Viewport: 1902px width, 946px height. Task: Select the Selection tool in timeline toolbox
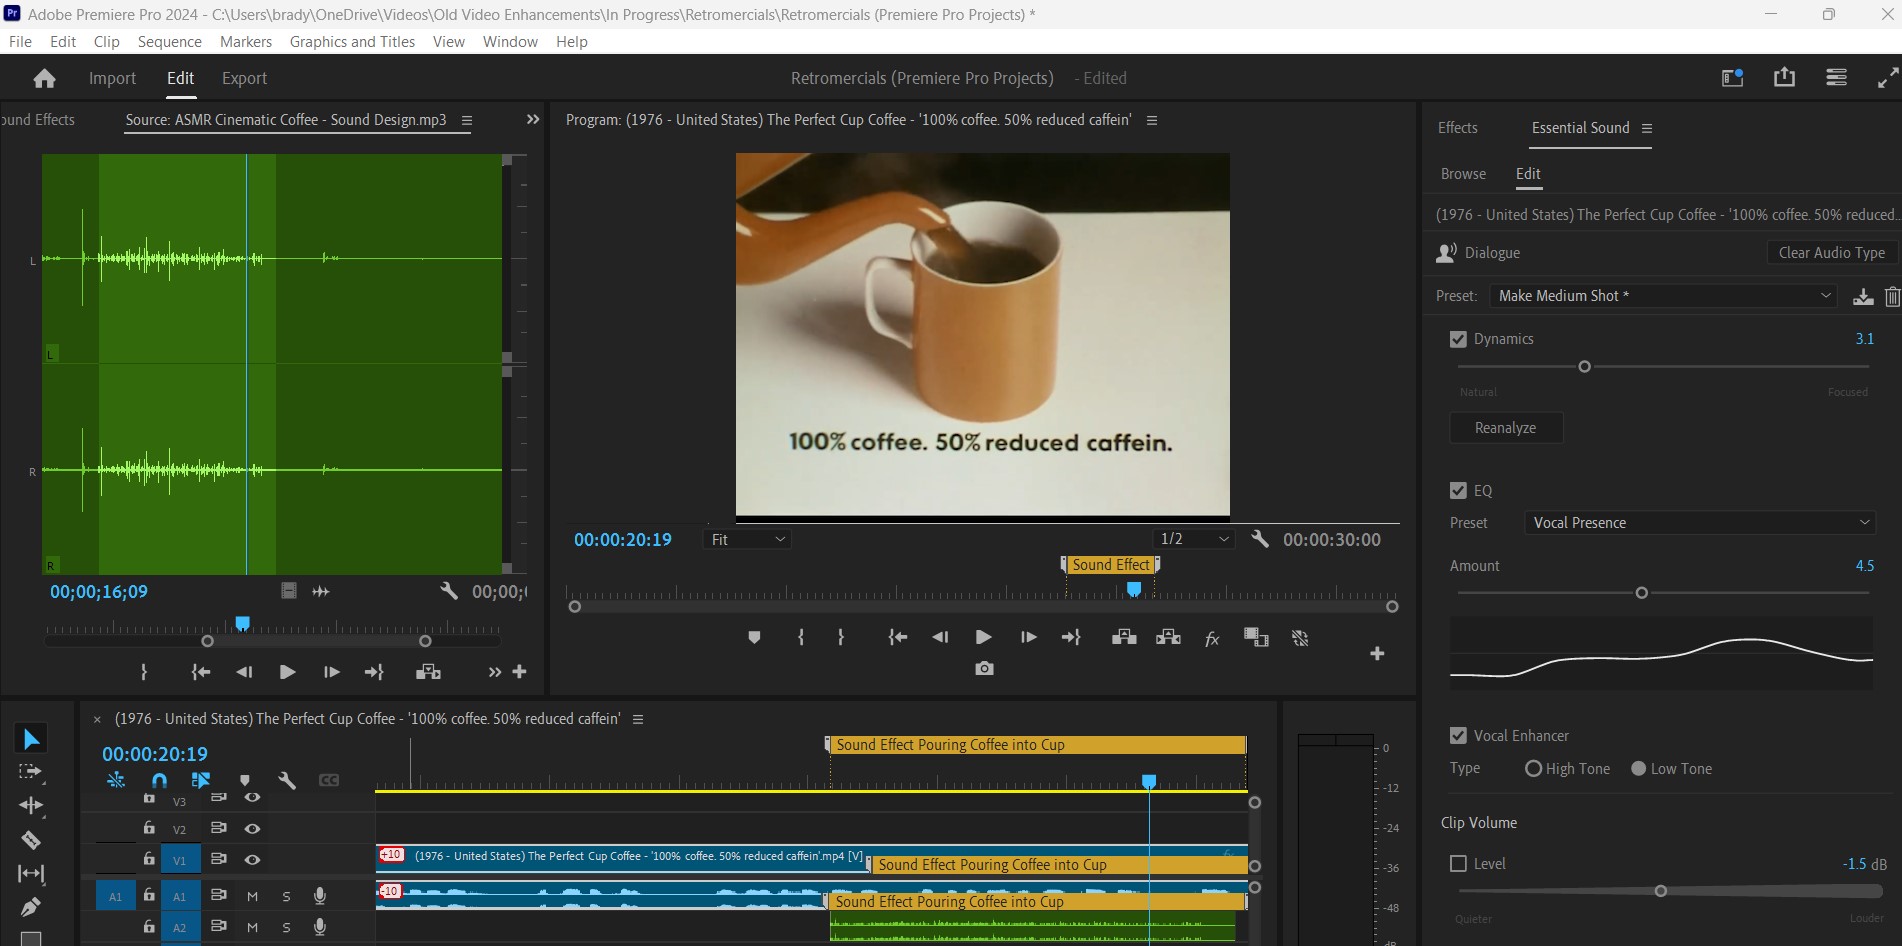(x=31, y=739)
